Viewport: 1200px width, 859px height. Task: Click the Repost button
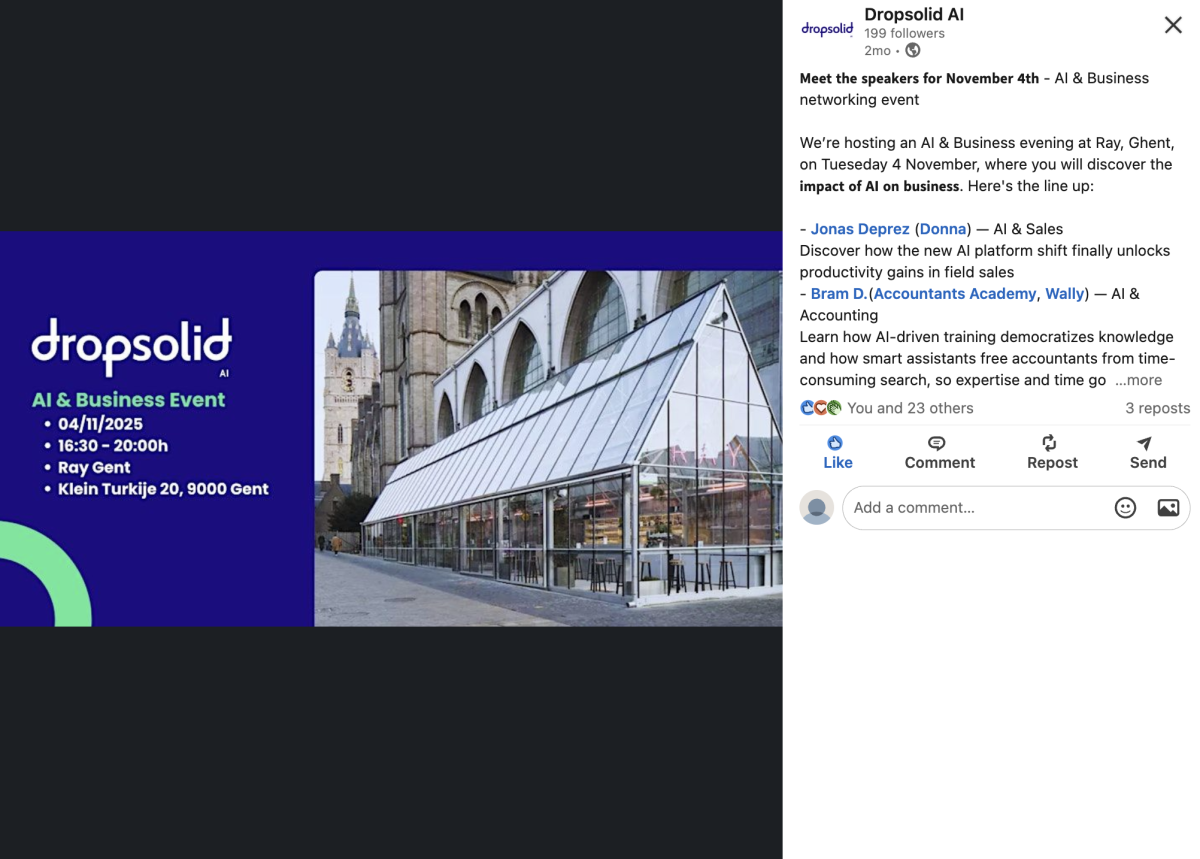click(1052, 452)
